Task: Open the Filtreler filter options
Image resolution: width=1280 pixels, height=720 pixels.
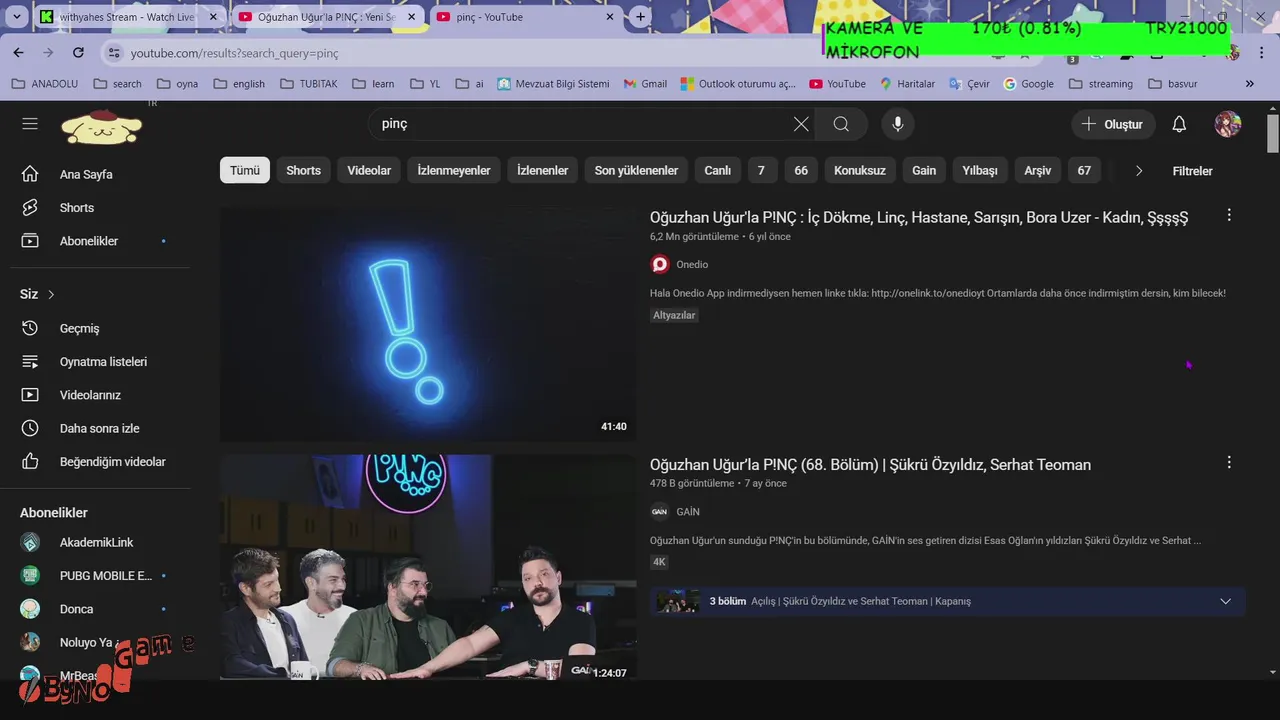Action: pyautogui.click(x=1192, y=171)
